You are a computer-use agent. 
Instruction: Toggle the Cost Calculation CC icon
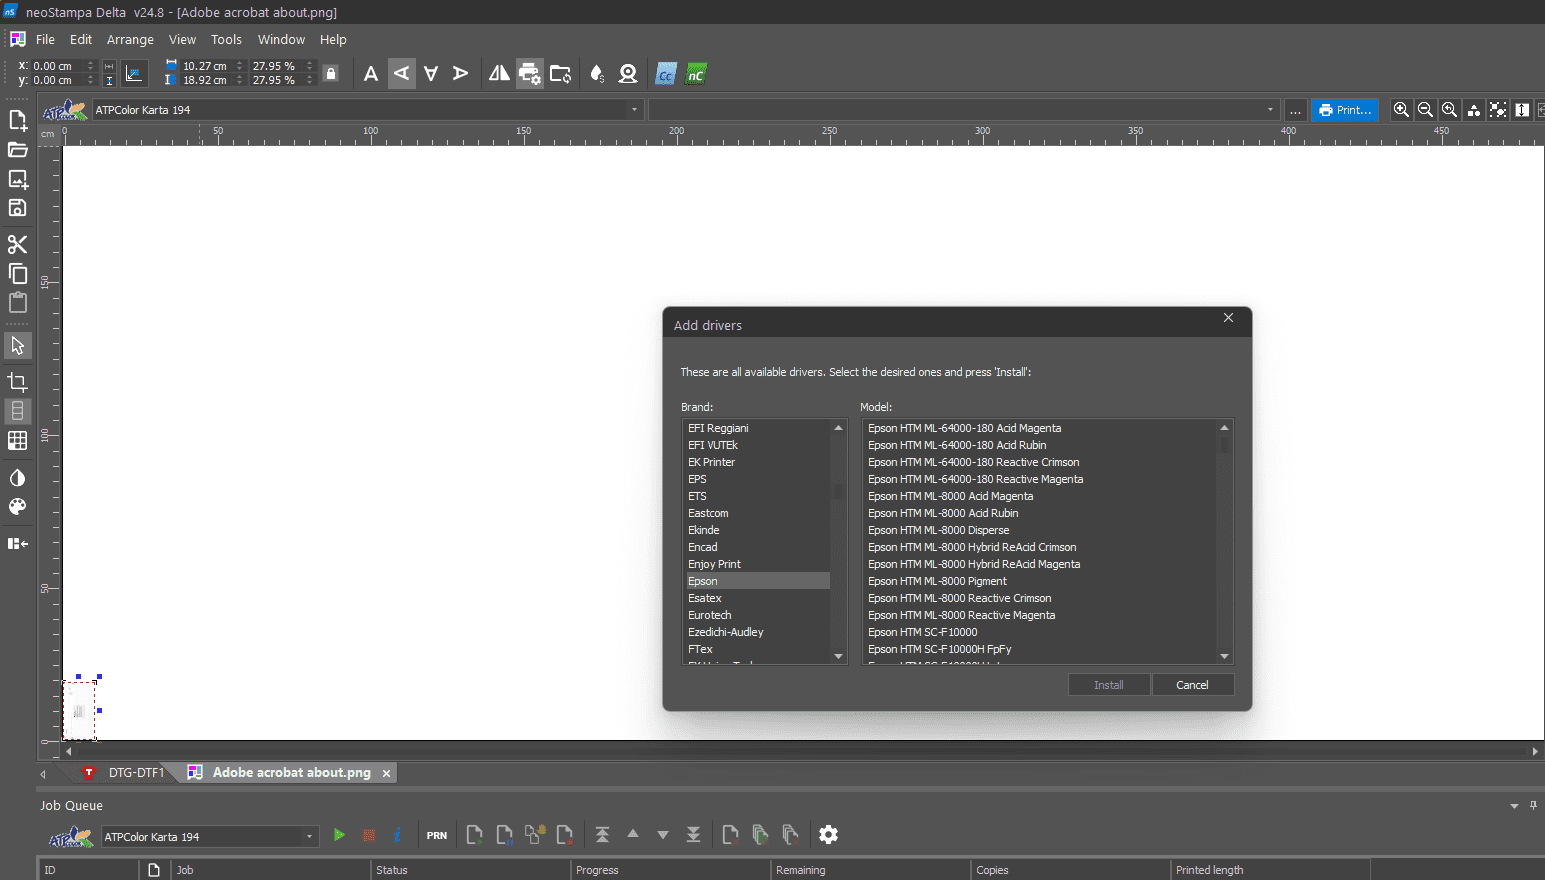665,73
